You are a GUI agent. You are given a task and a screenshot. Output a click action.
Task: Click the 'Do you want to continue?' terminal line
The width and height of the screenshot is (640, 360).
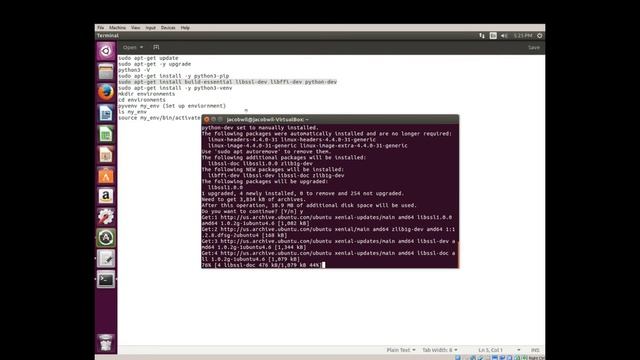(x=252, y=211)
